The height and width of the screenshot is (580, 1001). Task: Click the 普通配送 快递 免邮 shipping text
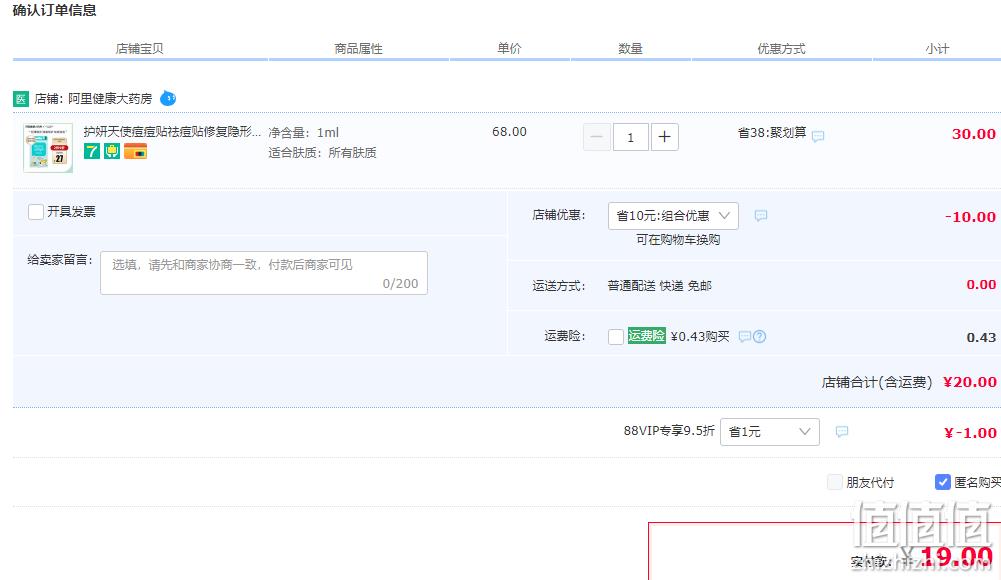click(659, 286)
